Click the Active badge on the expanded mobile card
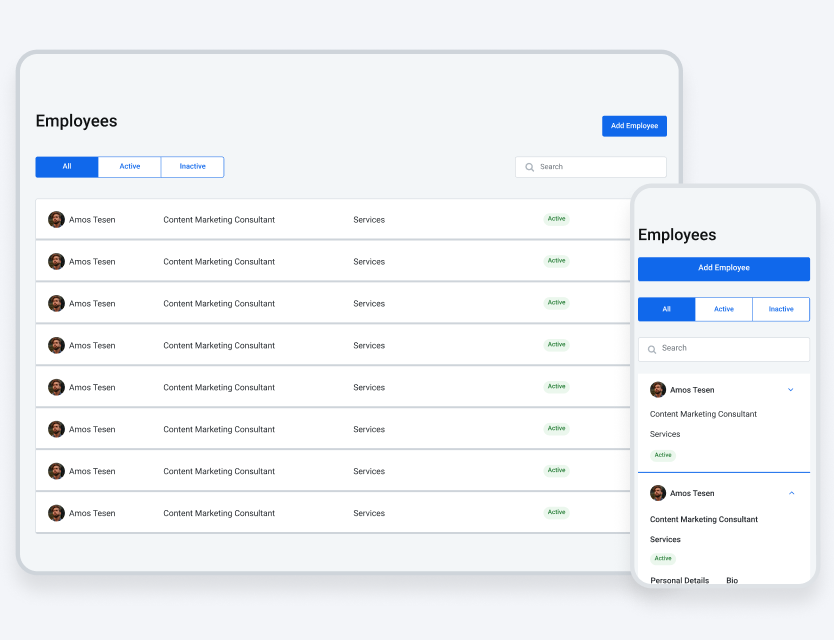834x640 pixels. click(x=663, y=558)
